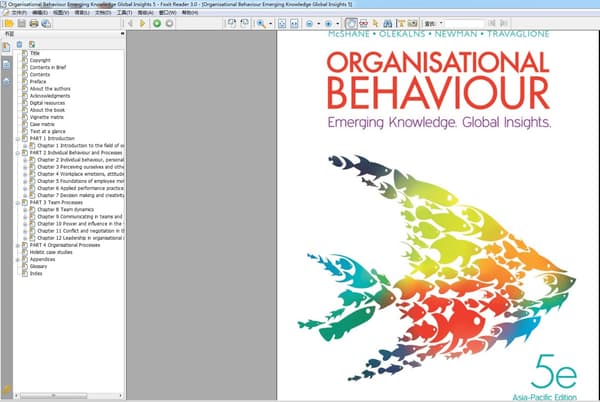Close the bookmark panel with header button
This screenshot has height=402, width=600.
122,34
